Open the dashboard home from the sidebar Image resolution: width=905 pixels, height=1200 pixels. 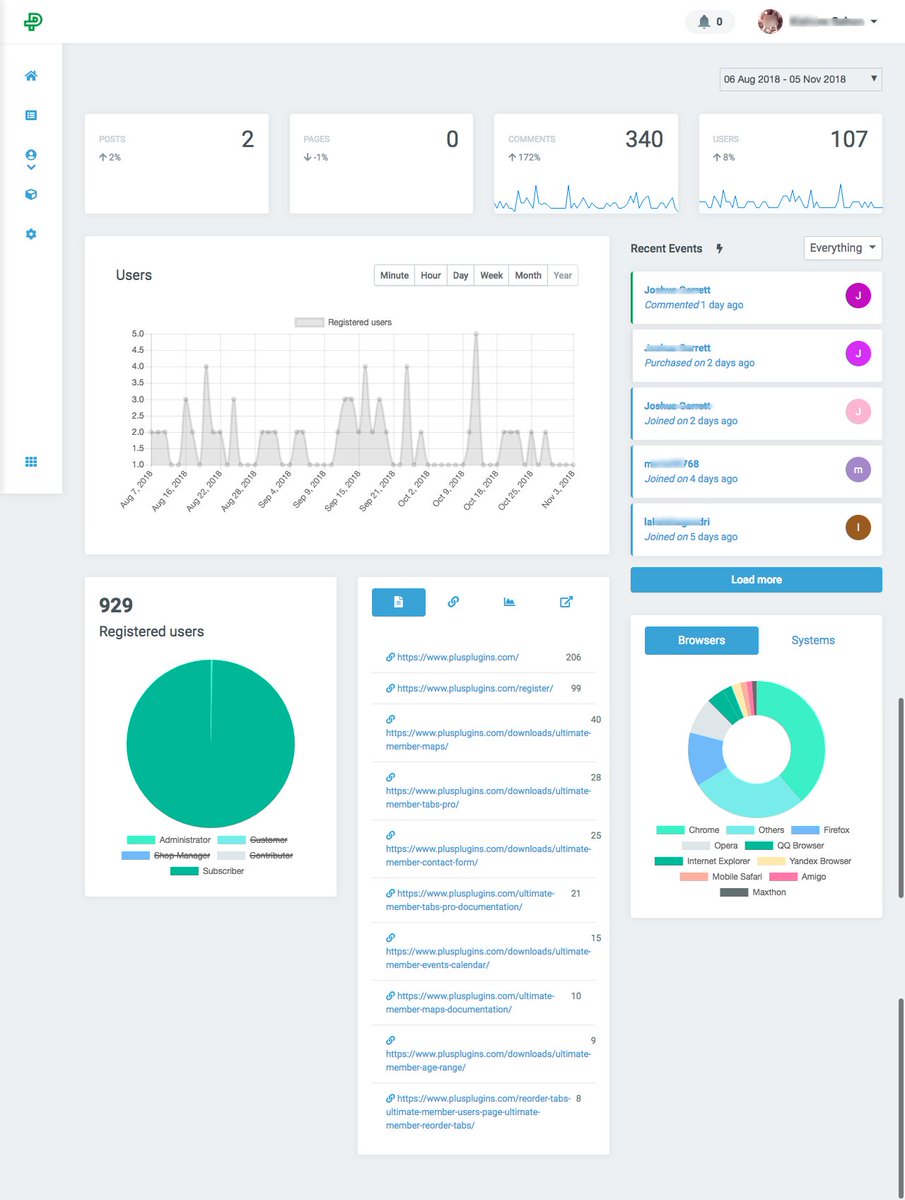[30, 75]
